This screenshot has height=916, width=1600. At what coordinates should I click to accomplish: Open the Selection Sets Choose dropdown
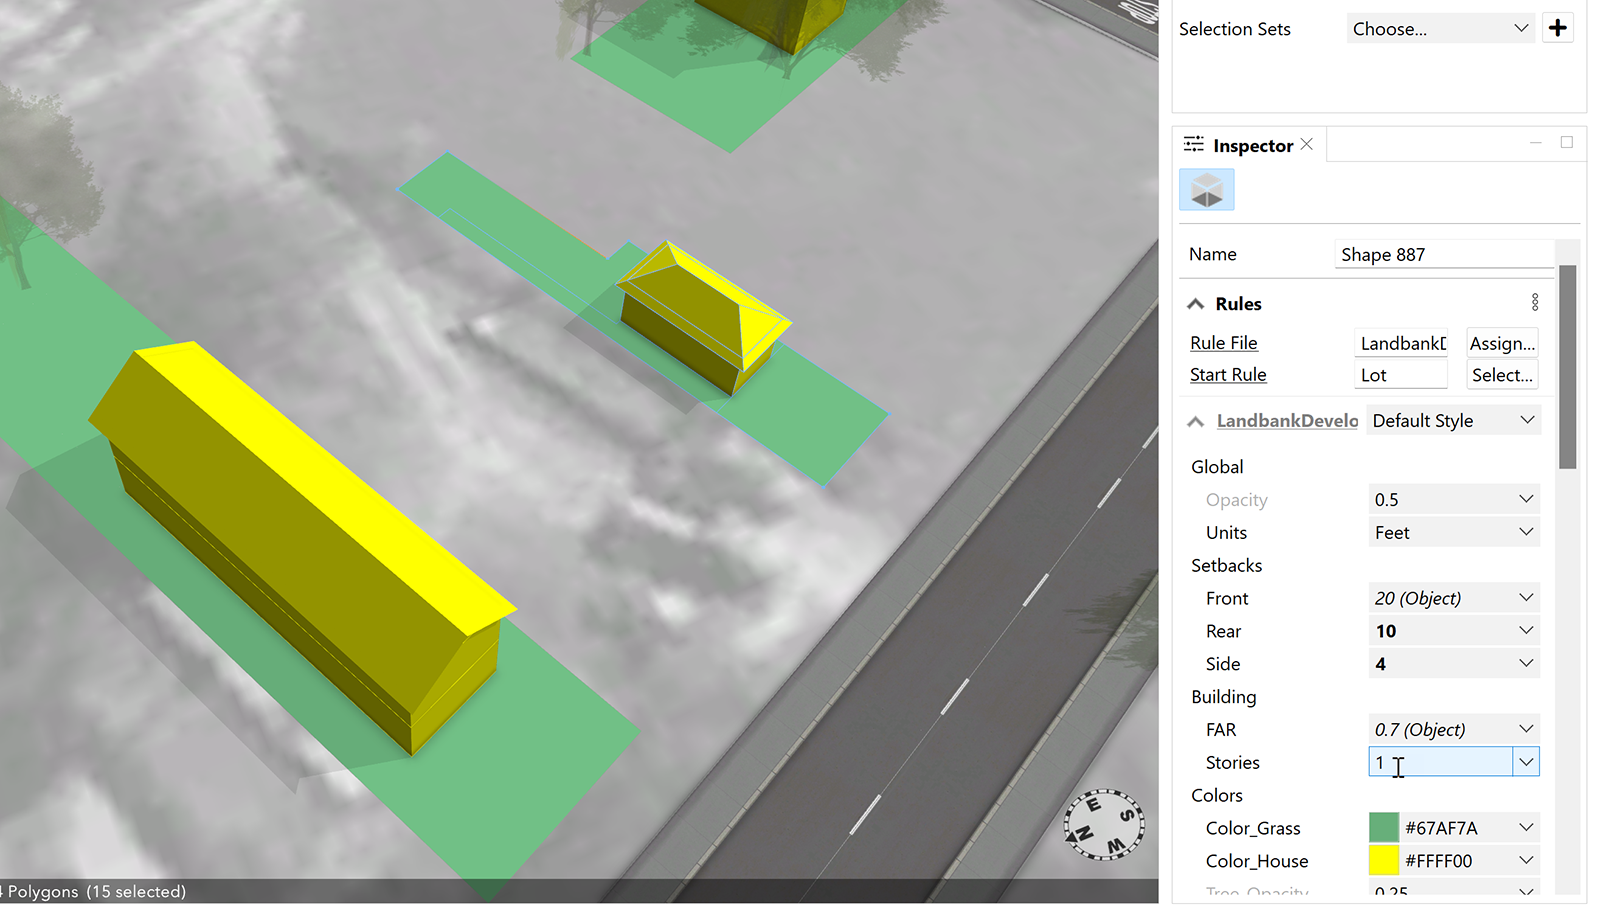pos(1440,29)
